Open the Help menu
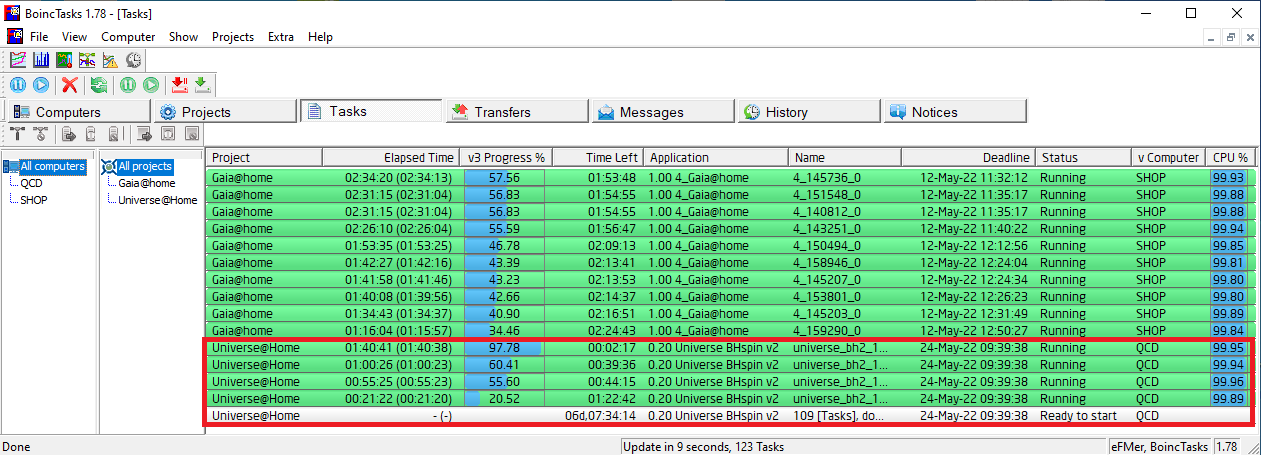 320,36
